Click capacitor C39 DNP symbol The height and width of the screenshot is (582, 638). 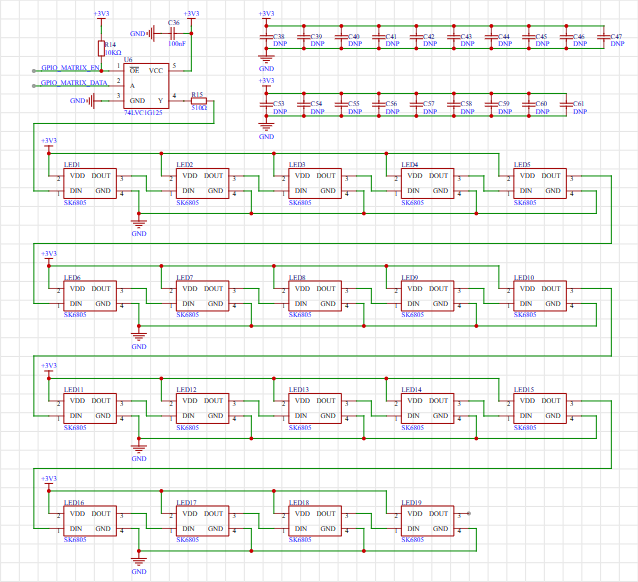tap(304, 37)
